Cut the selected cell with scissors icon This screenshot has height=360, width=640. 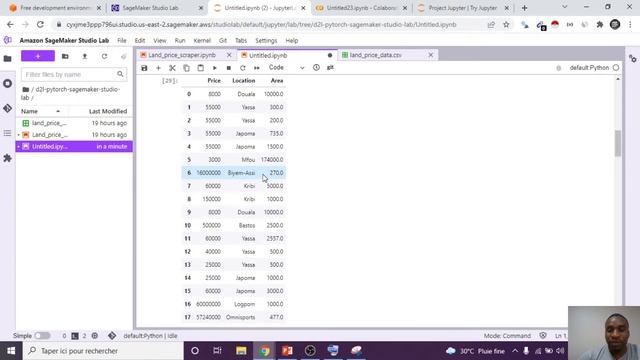(172, 68)
